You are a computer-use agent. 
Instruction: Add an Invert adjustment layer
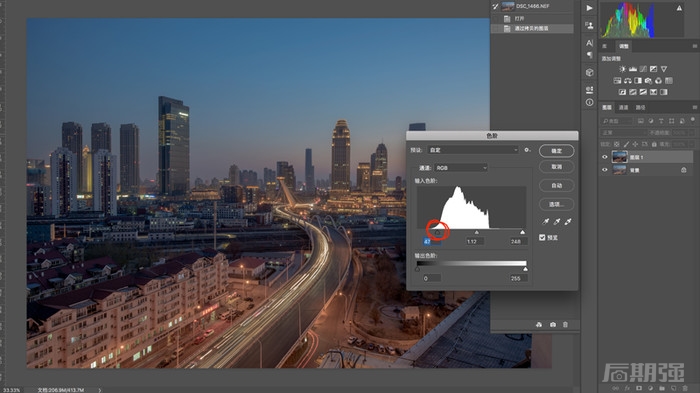pyautogui.click(x=622, y=92)
